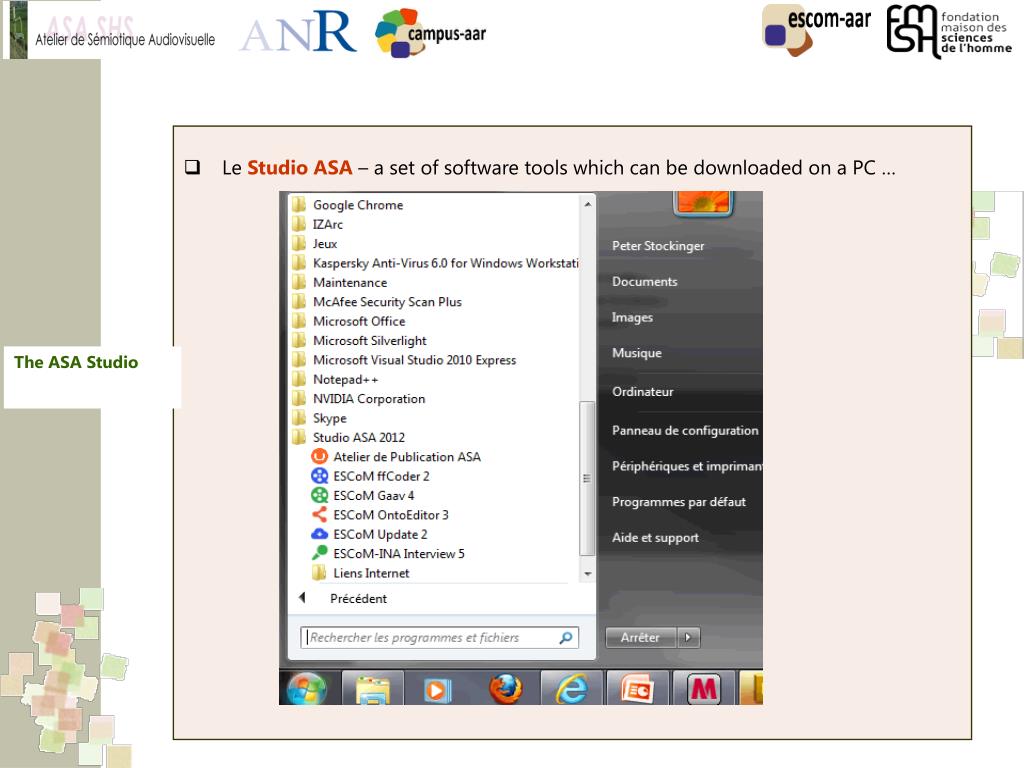Viewport: 1024px width, 768px height.
Task: Open PowerPoint from the taskbar
Action: click(x=637, y=689)
